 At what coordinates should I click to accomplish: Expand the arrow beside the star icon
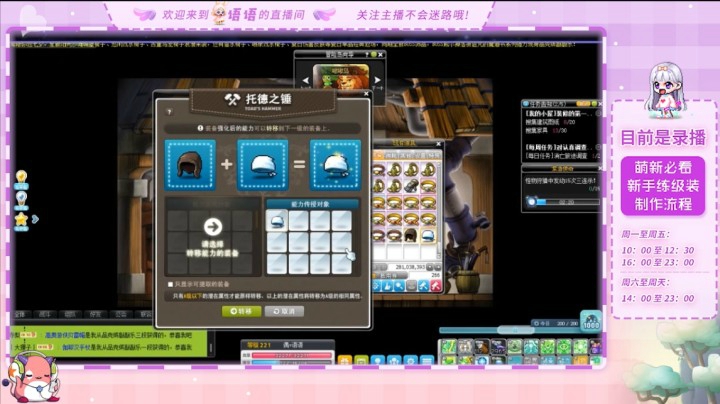tap(35, 219)
